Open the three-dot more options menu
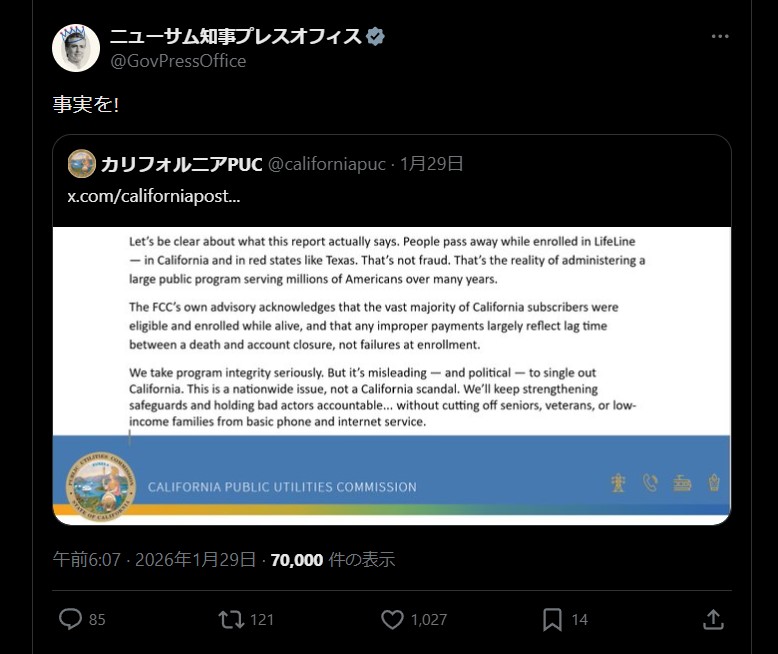The image size is (778, 654). click(x=720, y=36)
